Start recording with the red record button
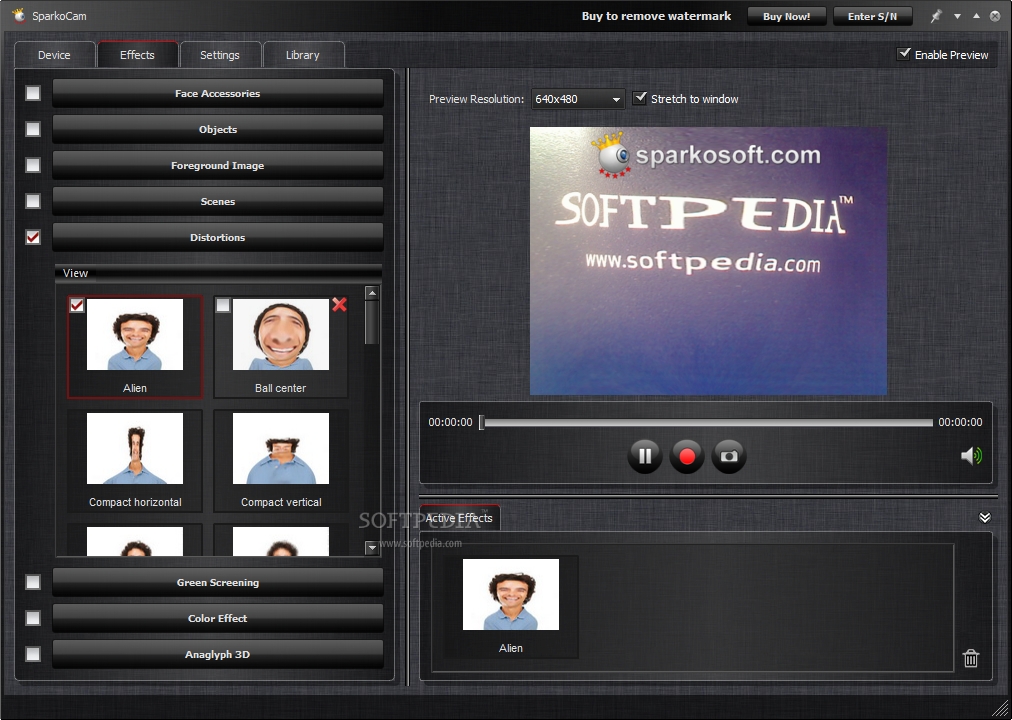Image resolution: width=1012 pixels, height=720 pixels. click(687, 456)
